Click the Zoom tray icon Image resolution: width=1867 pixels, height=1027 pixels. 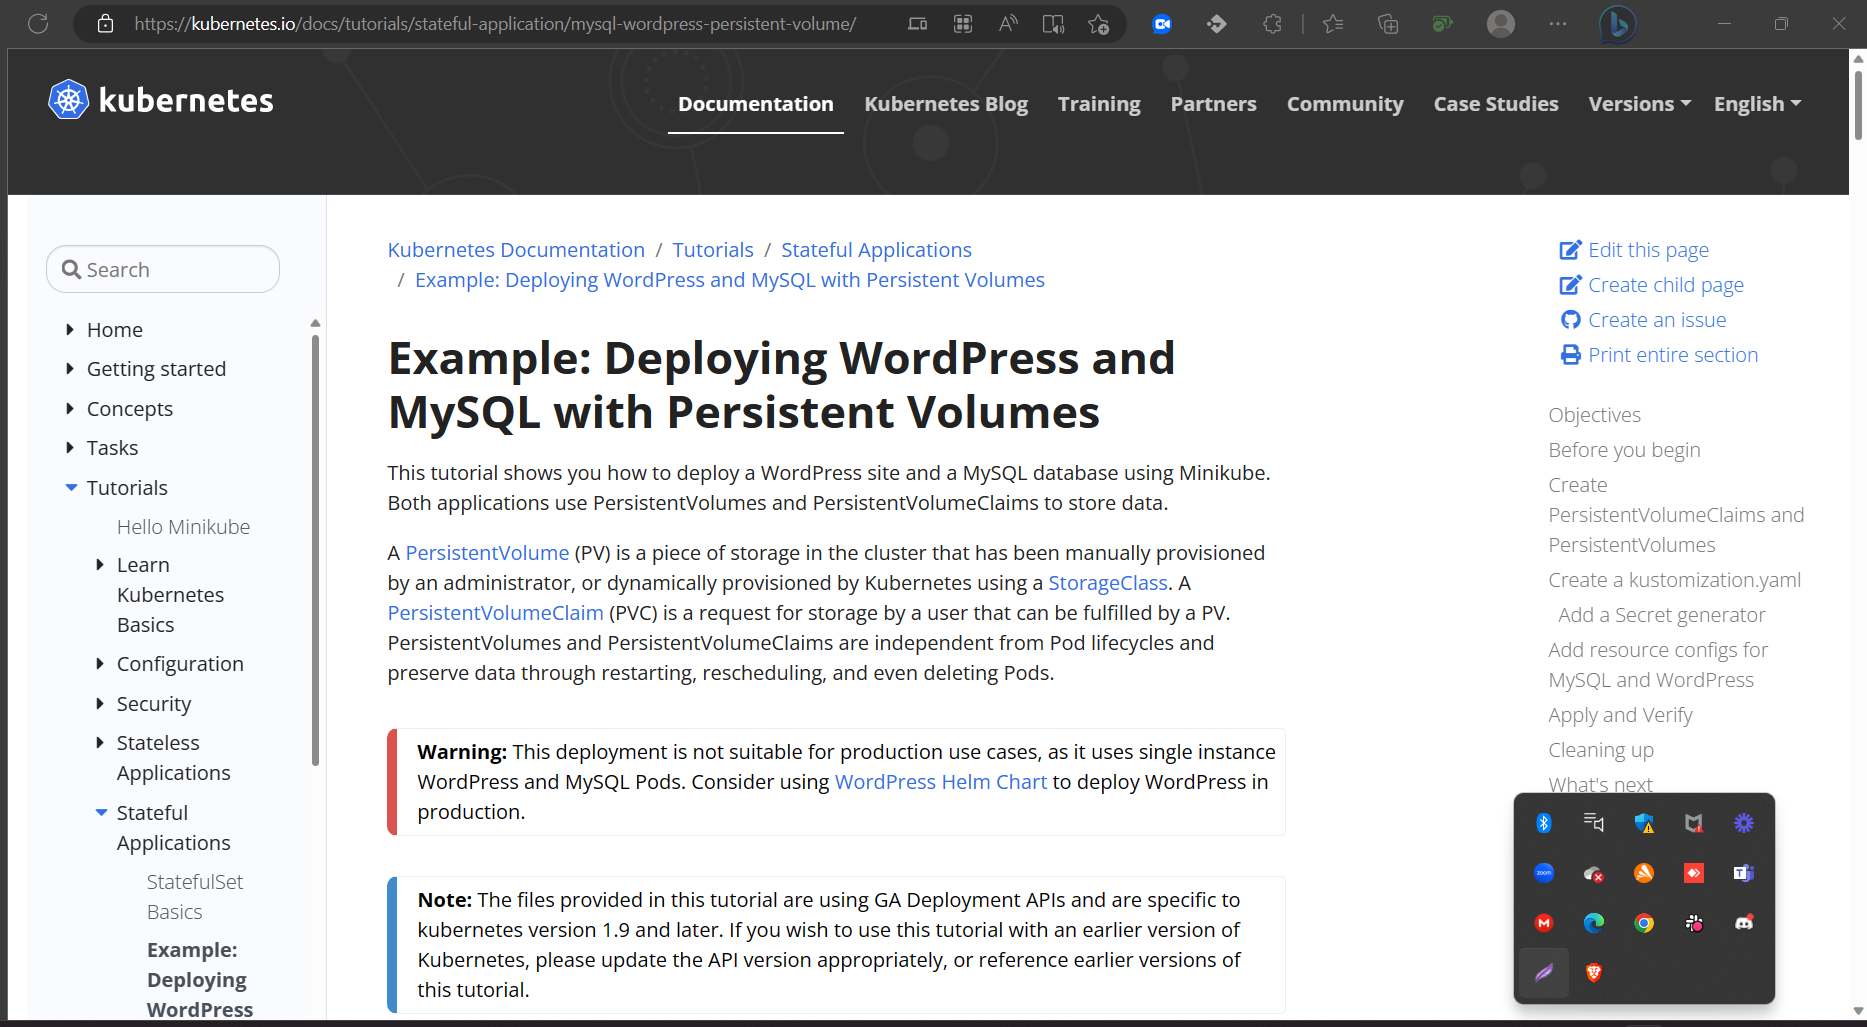pyautogui.click(x=1544, y=873)
